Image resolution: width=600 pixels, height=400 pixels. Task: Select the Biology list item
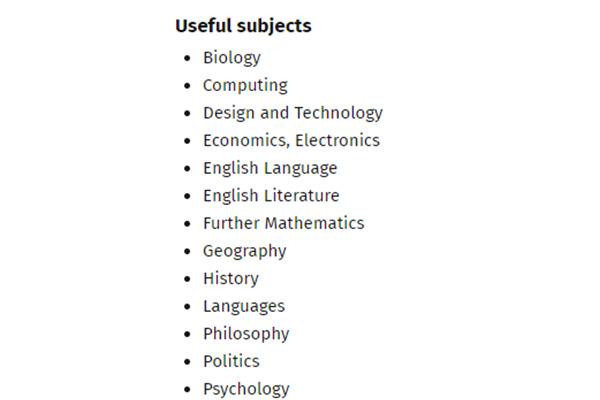[232, 58]
